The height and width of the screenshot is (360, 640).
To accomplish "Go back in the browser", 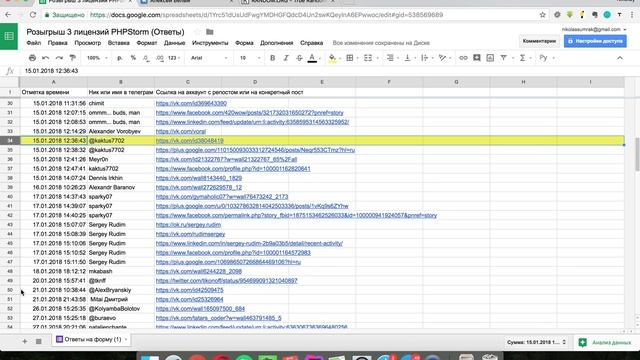I will (x=8, y=15).
